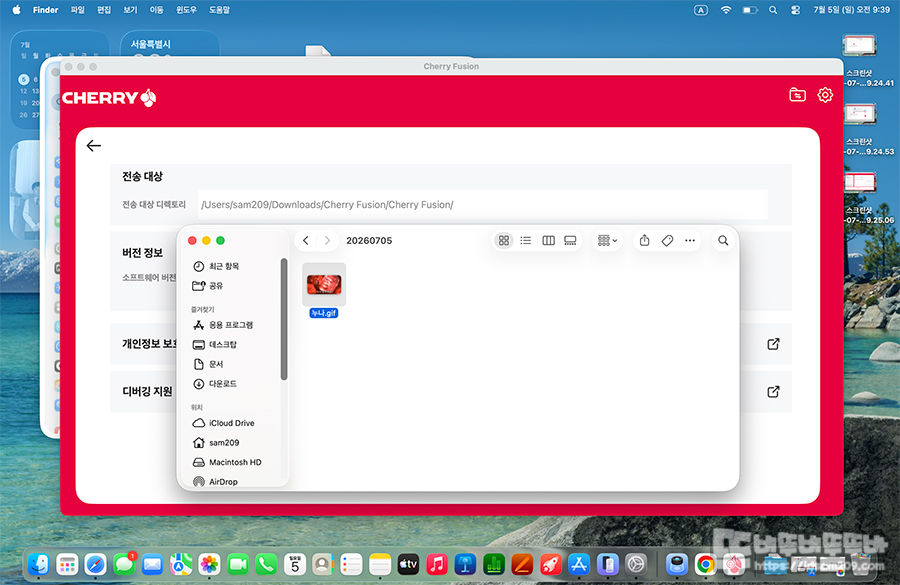Go back with the left arrow in Cherry Fusion

pyautogui.click(x=94, y=146)
